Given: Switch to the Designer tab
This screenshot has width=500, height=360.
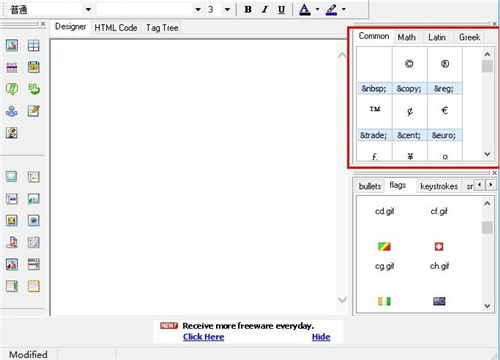Looking at the screenshot, I should [x=70, y=27].
